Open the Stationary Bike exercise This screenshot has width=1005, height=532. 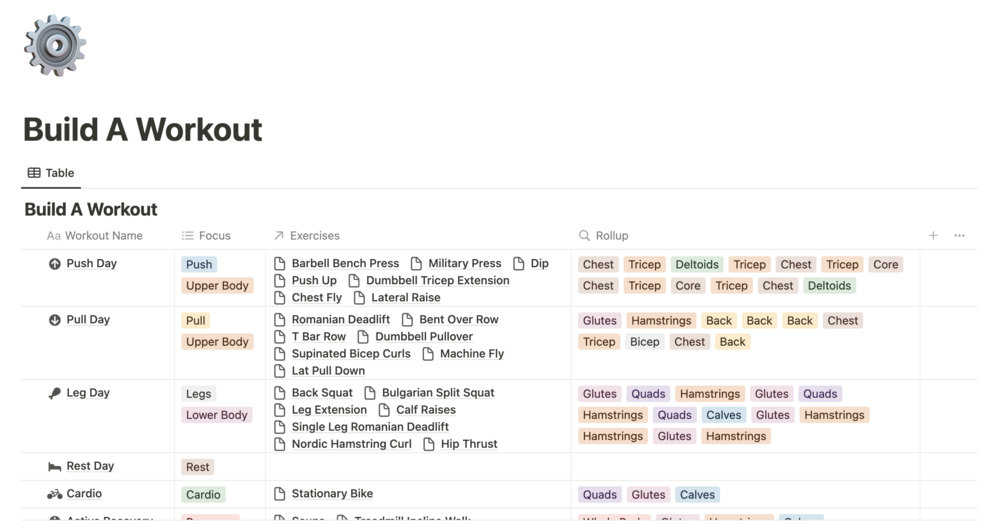pos(332,494)
